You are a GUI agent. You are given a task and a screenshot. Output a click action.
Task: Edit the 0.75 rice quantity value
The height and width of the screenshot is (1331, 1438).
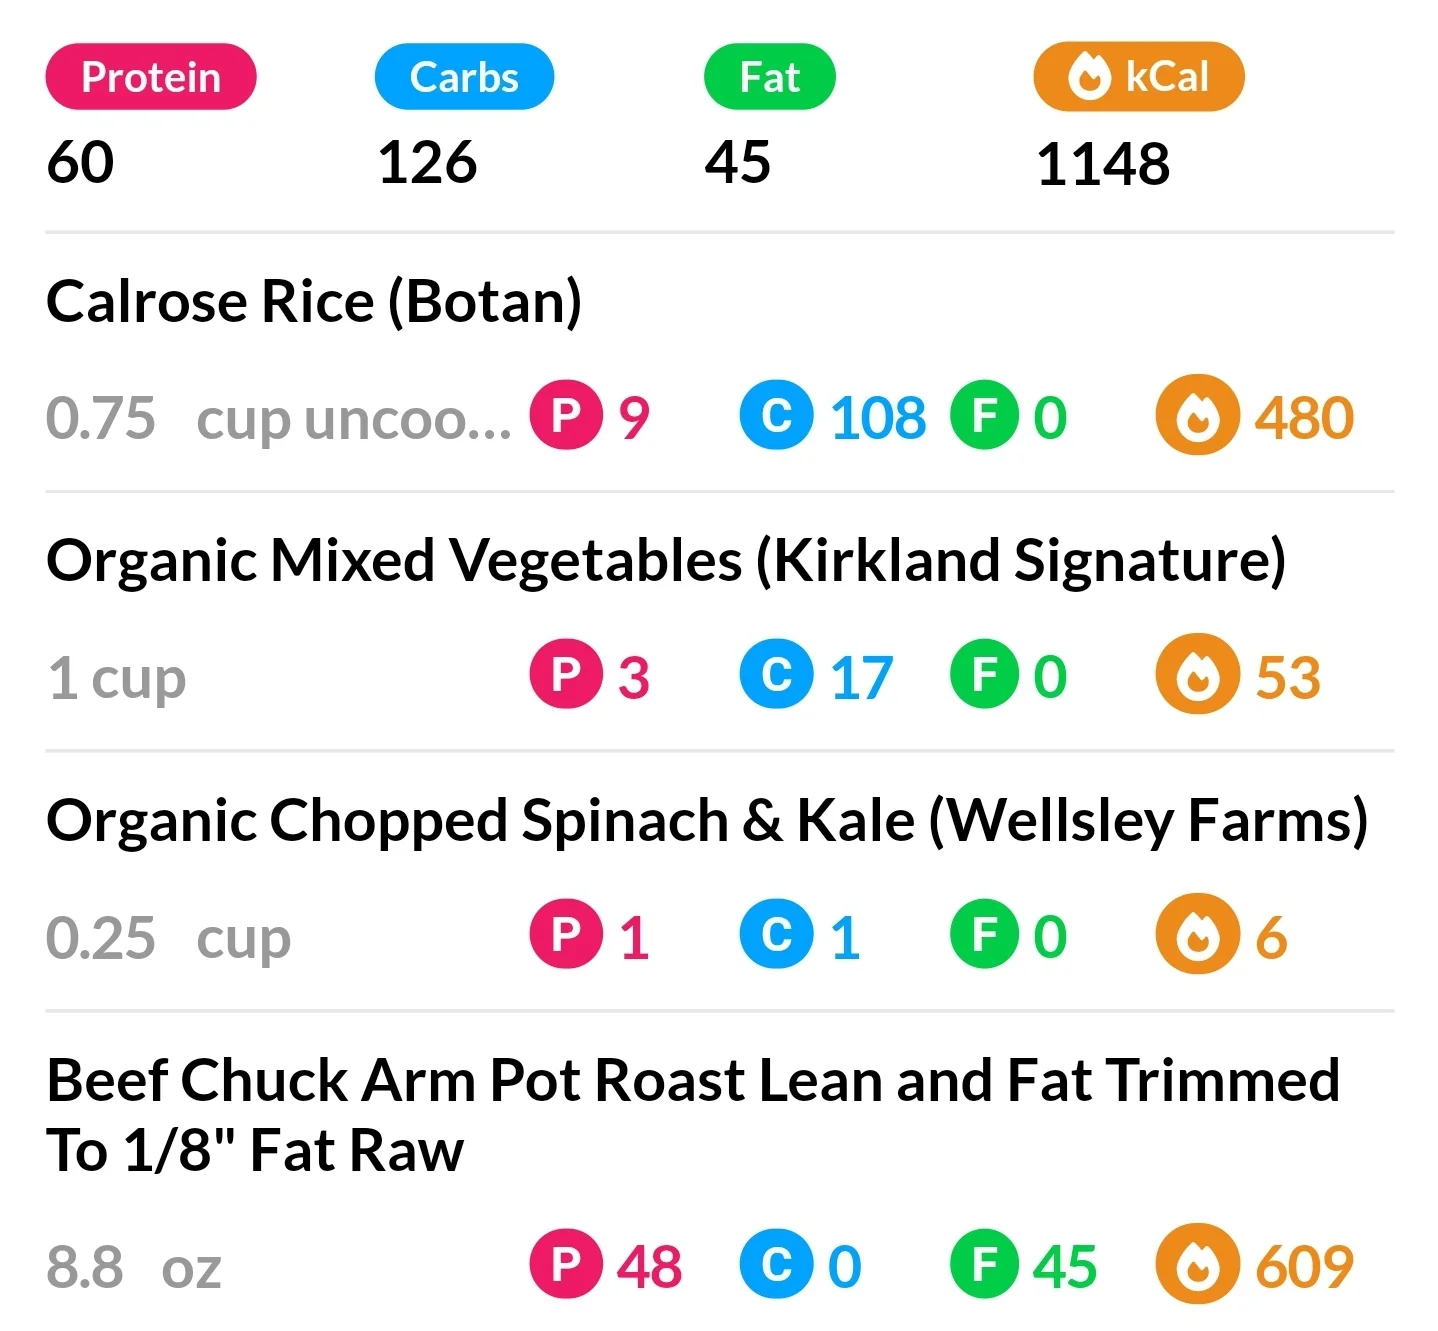[x=101, y=418]
